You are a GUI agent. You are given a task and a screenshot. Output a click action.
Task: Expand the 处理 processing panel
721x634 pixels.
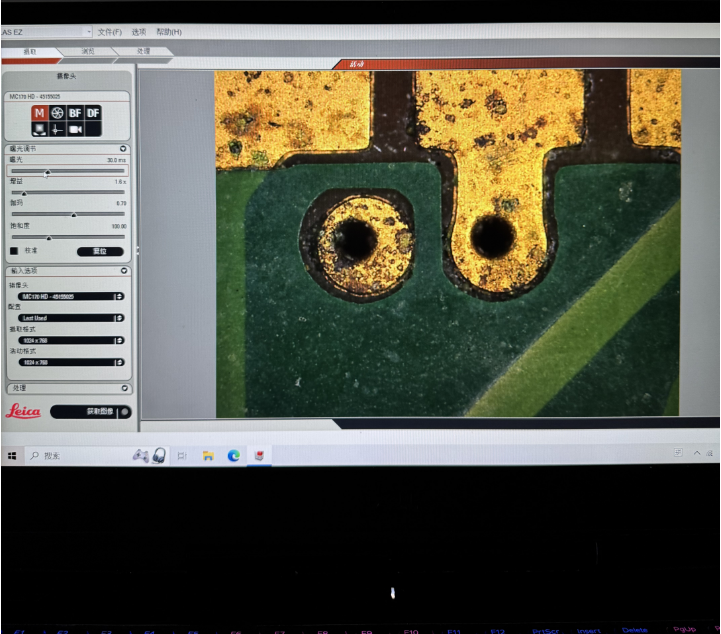[124, 388]
